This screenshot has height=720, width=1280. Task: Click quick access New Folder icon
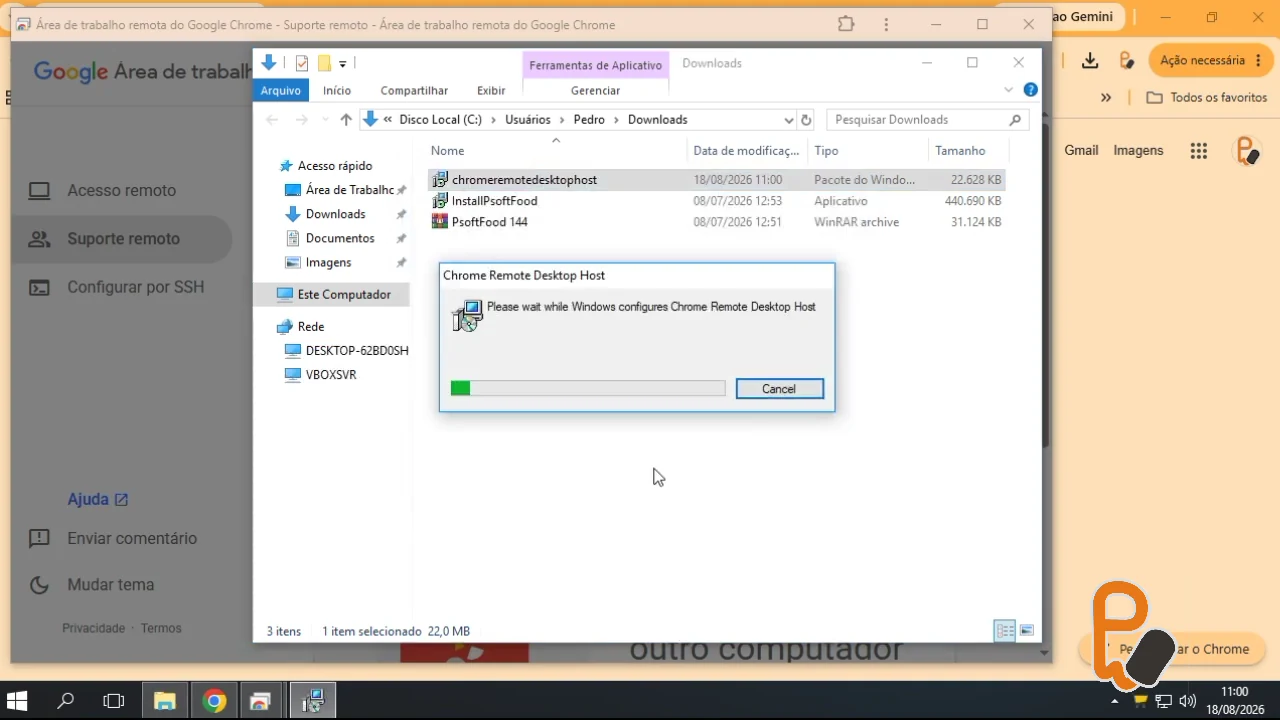324,64
